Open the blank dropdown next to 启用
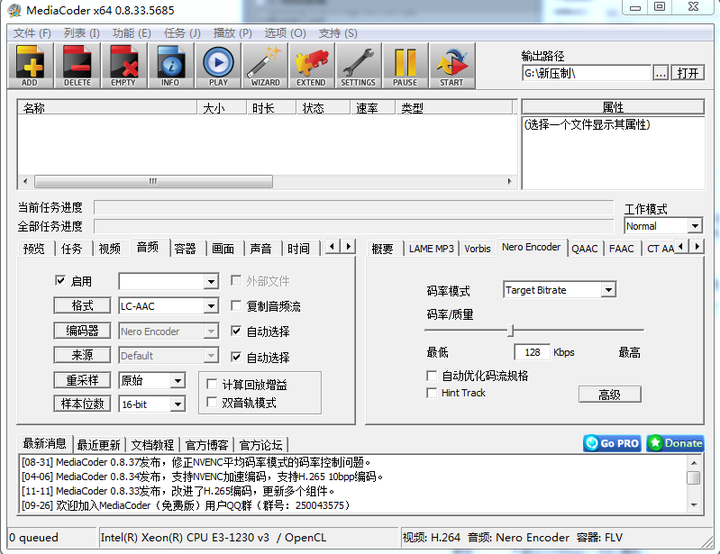Screen dimensions: 720x554 point(168,281)
